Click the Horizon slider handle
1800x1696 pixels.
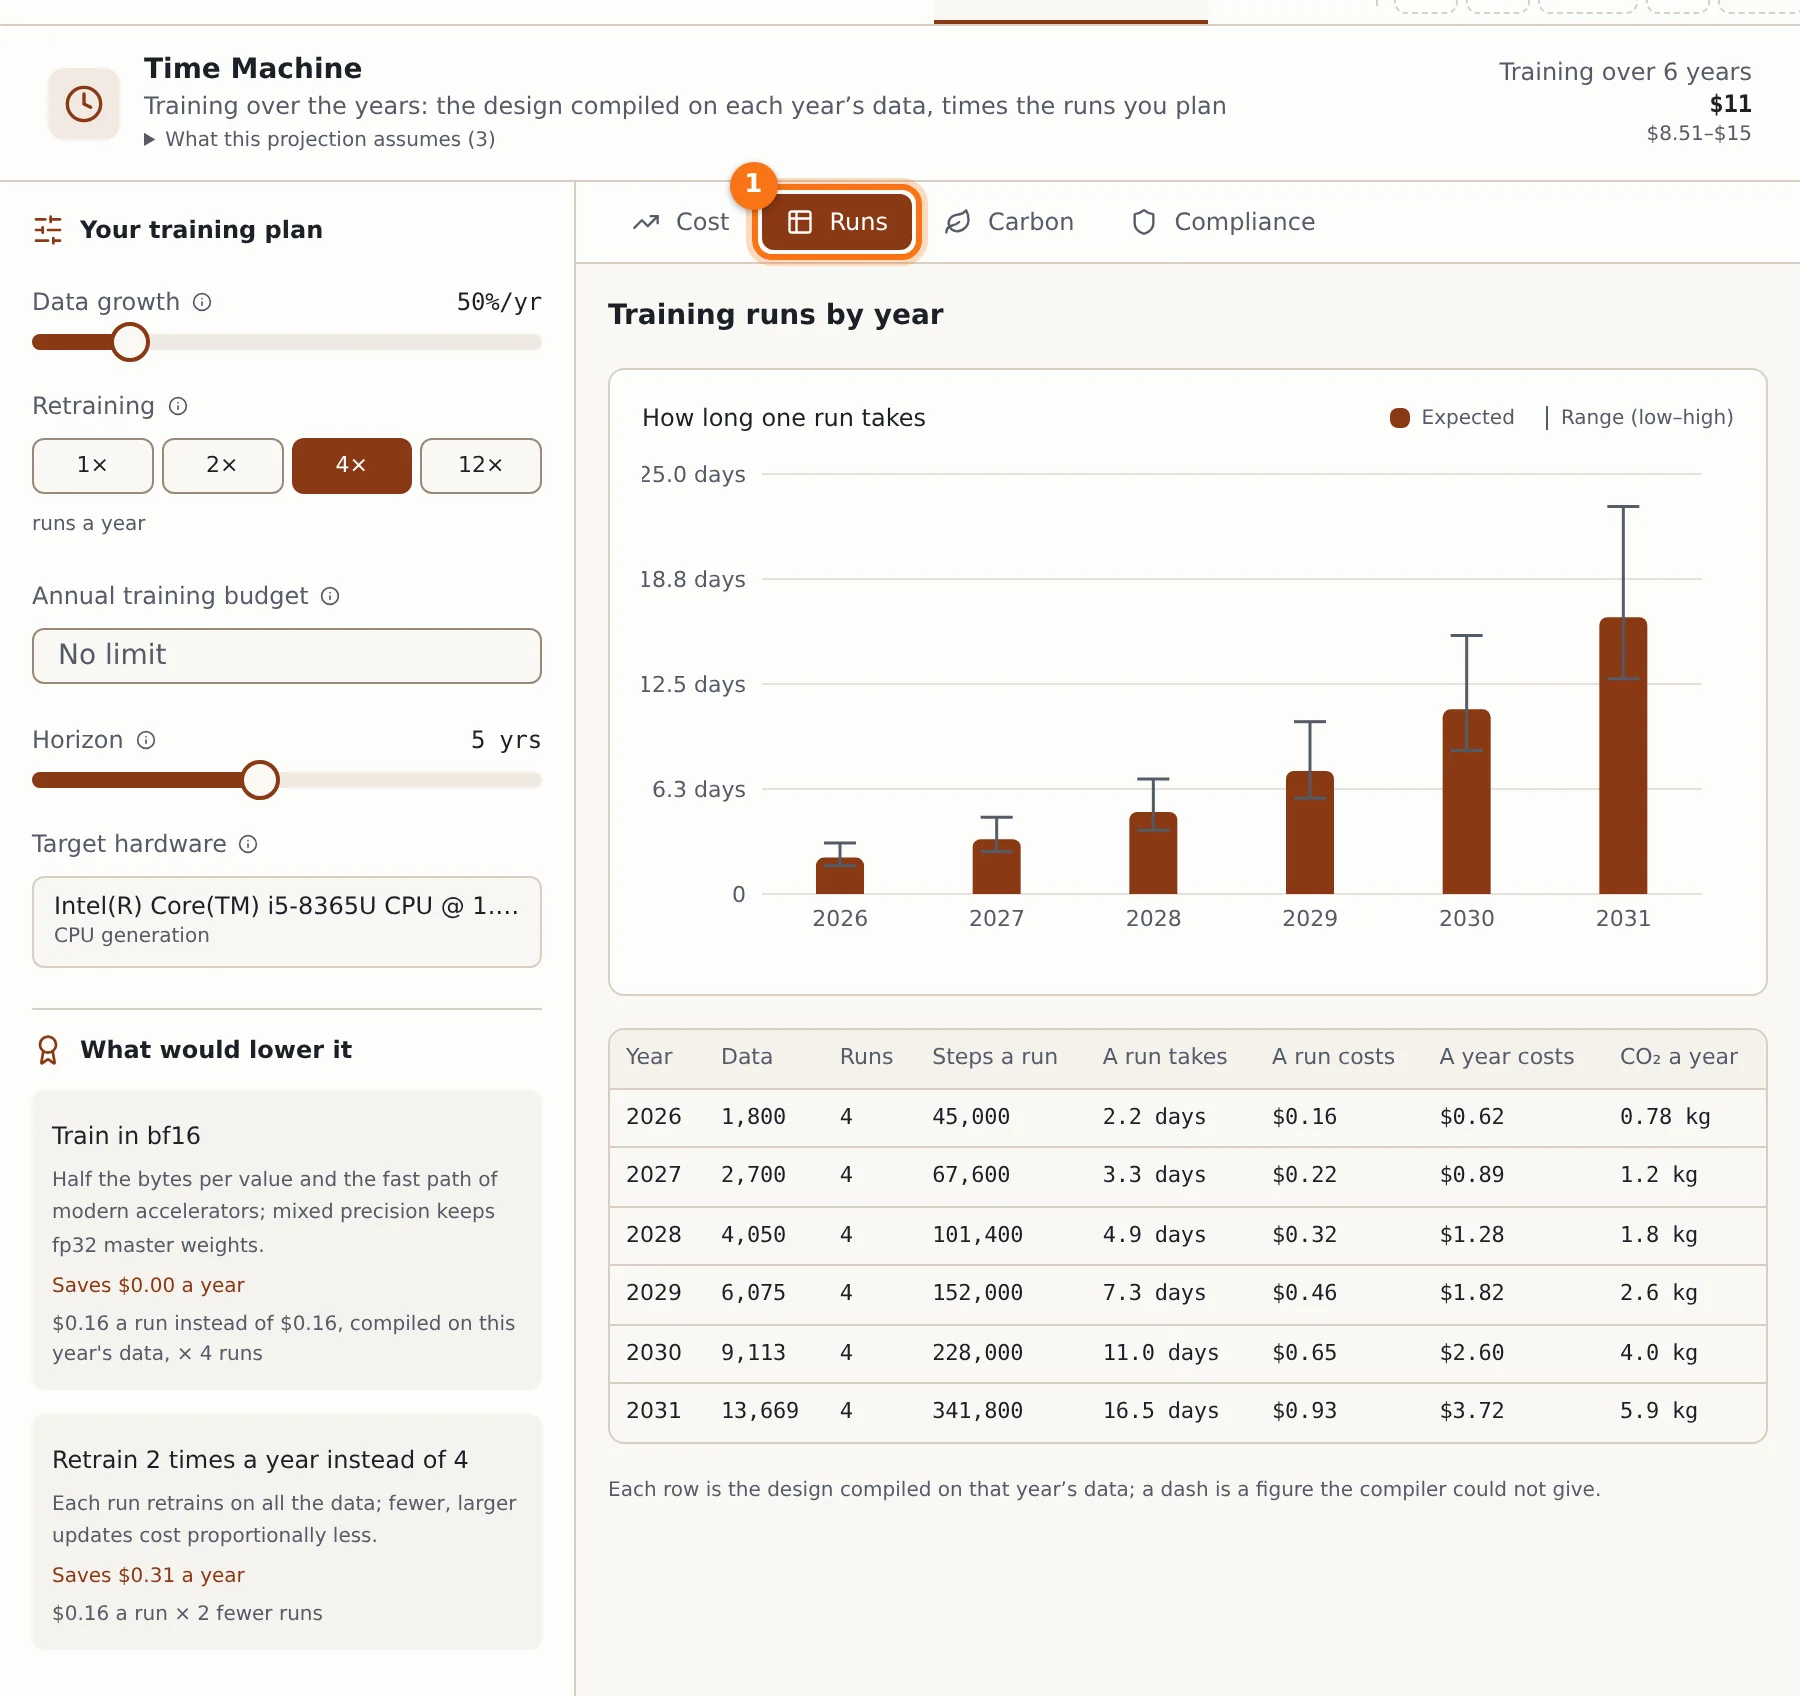[260, 780]
